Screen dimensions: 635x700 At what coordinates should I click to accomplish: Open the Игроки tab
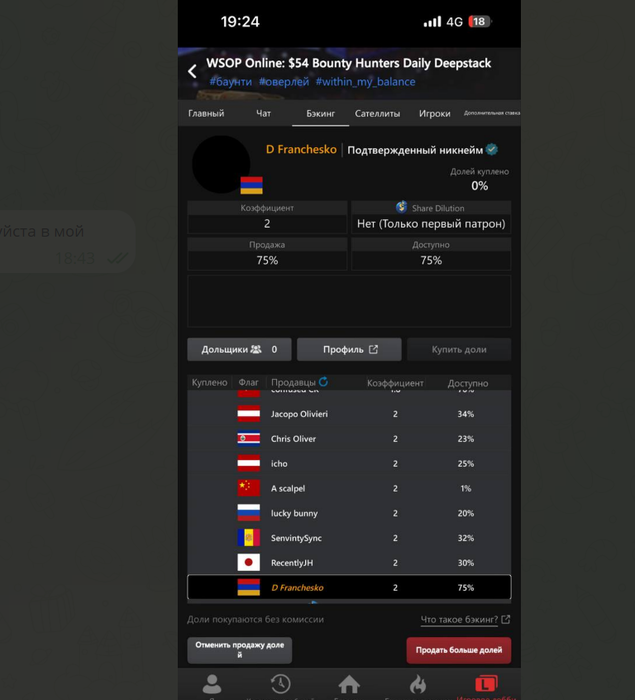(434, 113)
